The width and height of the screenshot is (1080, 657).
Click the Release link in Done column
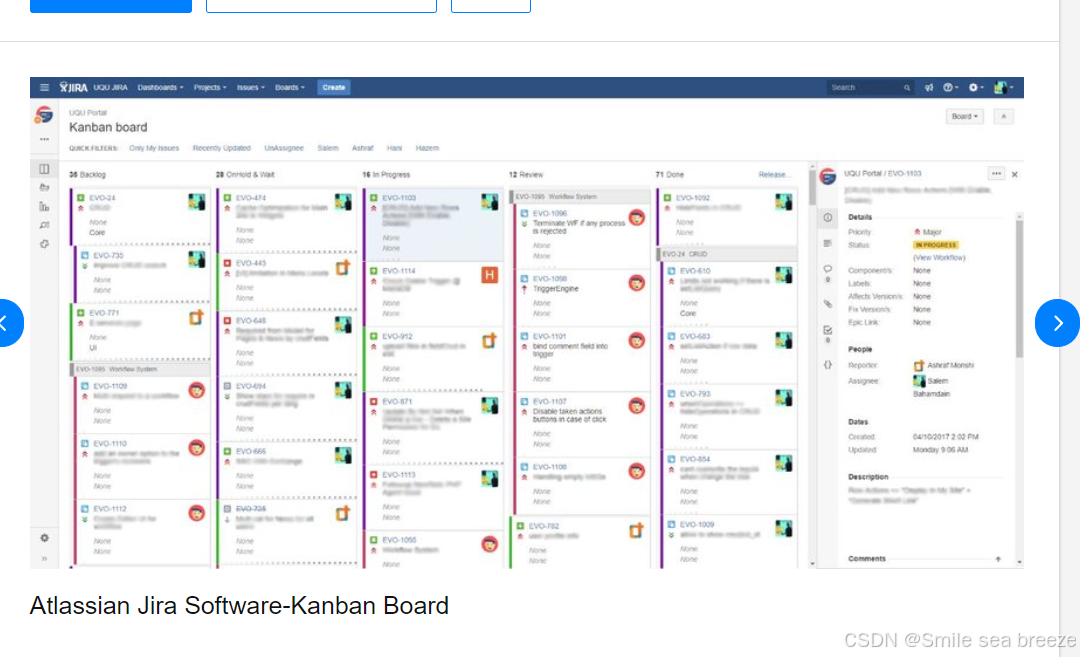point(774,175)
